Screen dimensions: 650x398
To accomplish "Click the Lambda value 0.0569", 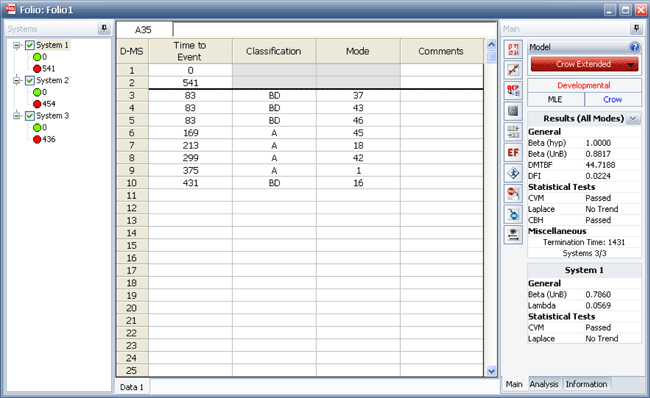I will coord(598,306).
